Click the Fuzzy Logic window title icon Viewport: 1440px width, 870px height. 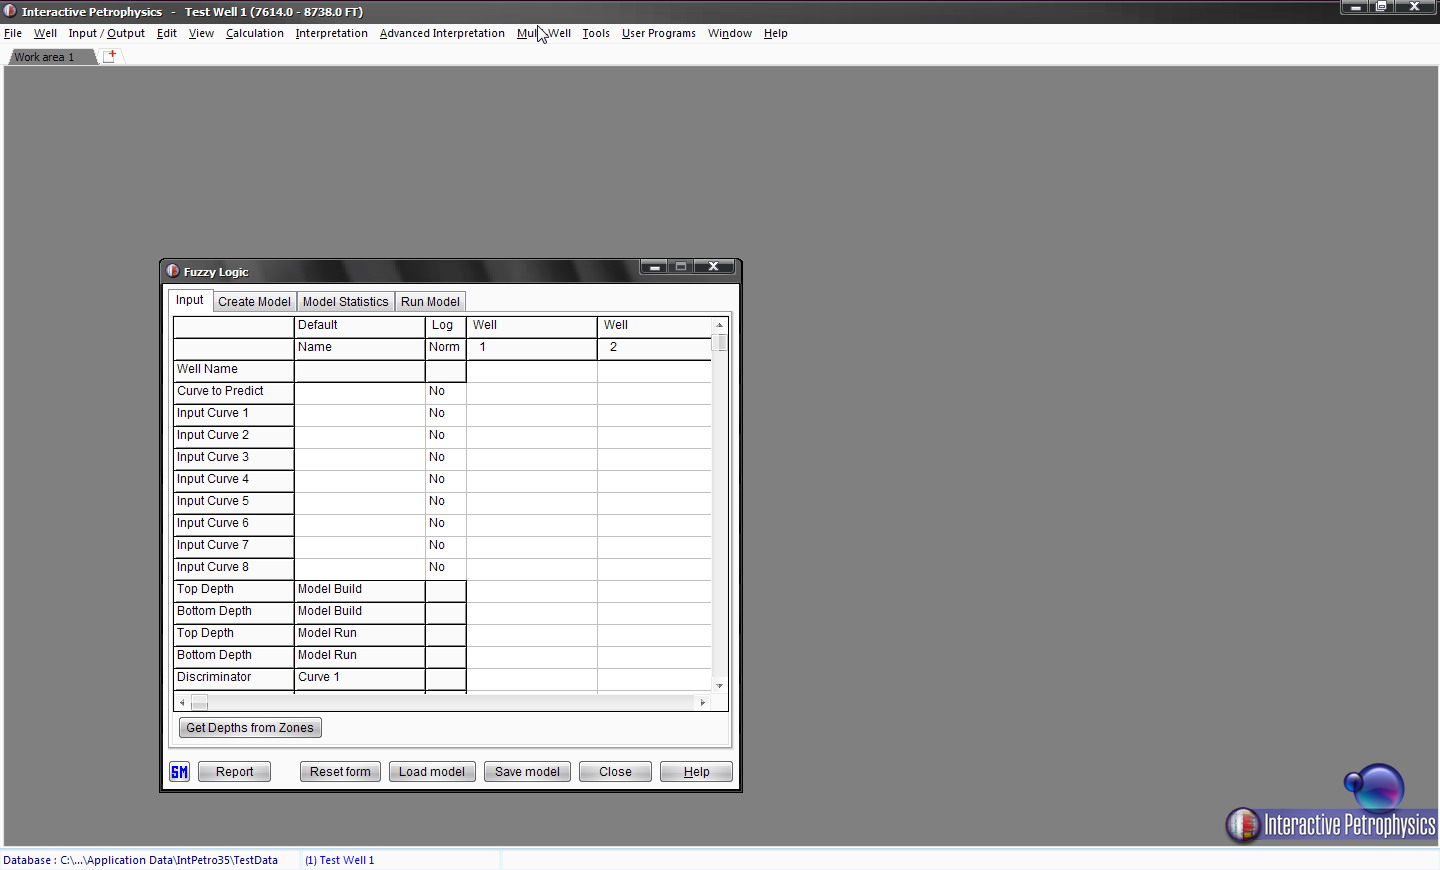pos(172,271)
